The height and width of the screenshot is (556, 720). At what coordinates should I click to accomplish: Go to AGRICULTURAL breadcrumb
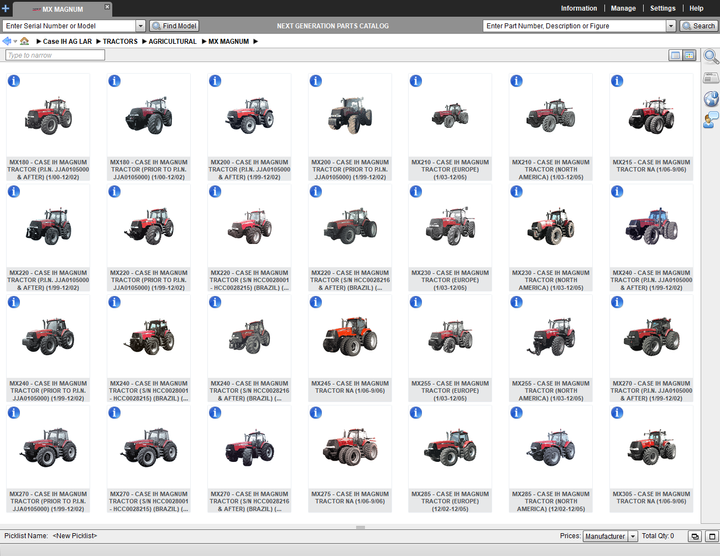(172, 41)
